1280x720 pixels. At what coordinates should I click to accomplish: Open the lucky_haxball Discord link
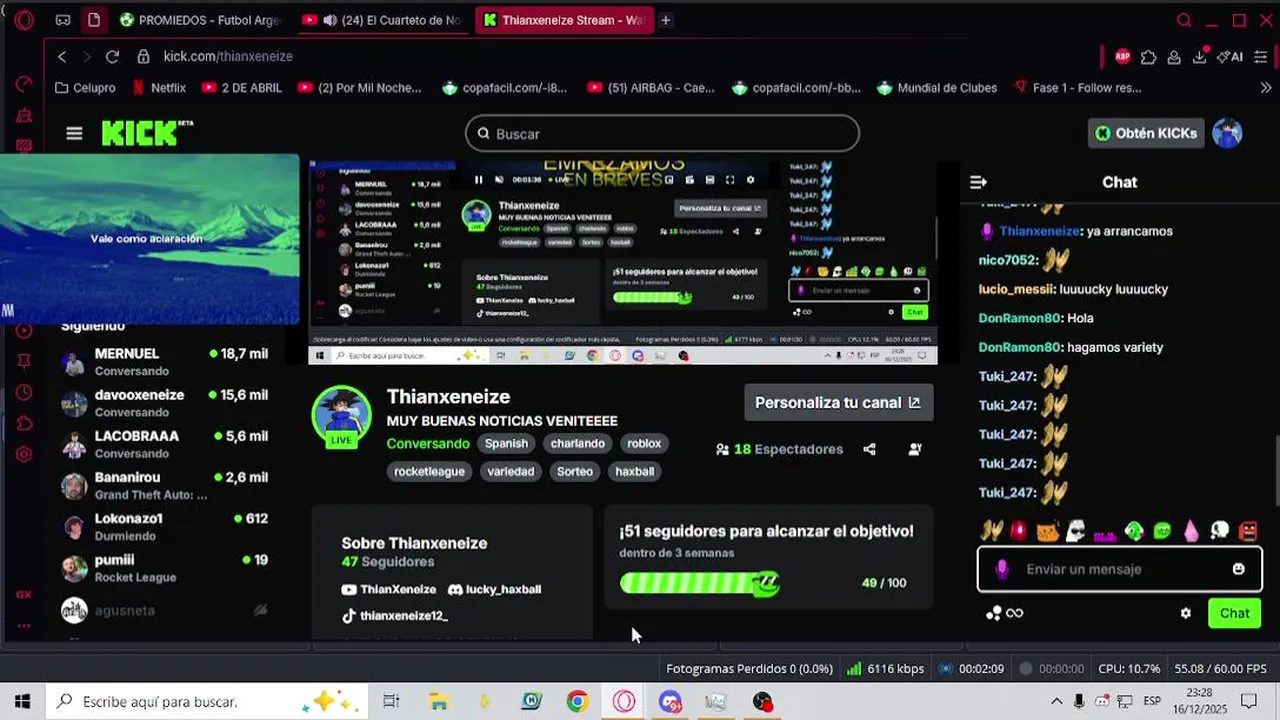coord(495,589)
